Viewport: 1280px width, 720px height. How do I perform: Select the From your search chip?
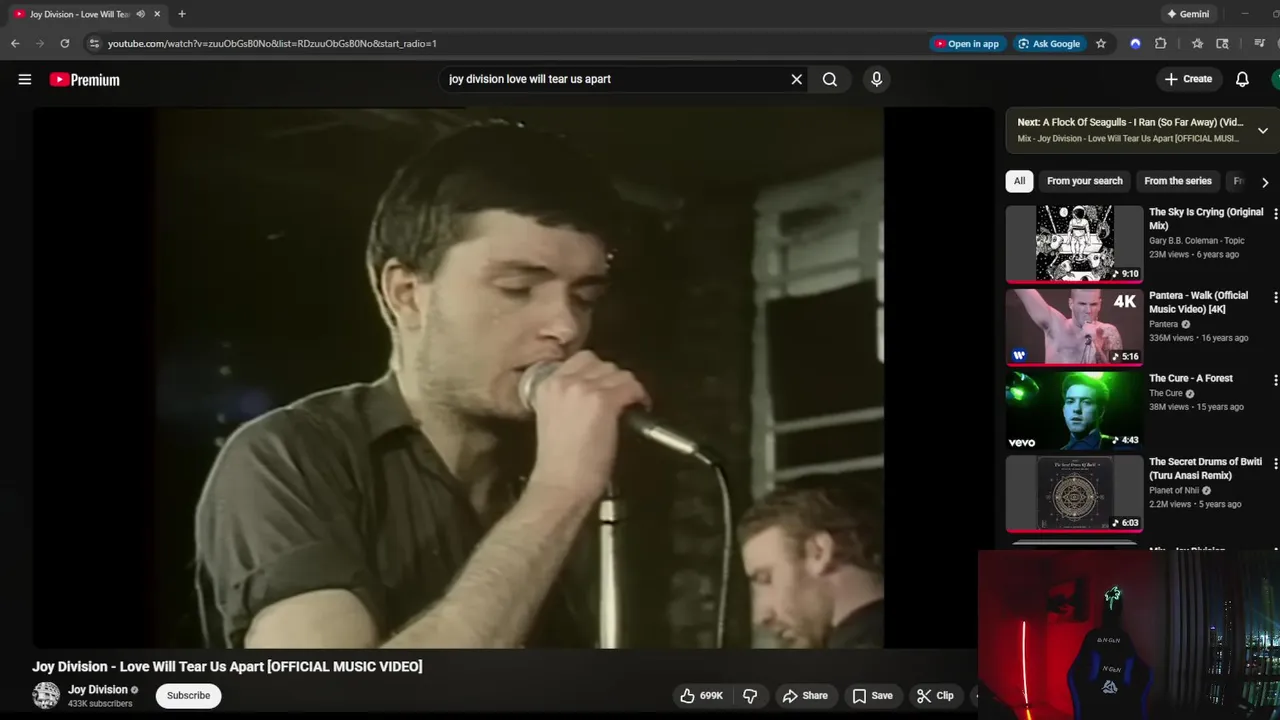(1085, 181)
